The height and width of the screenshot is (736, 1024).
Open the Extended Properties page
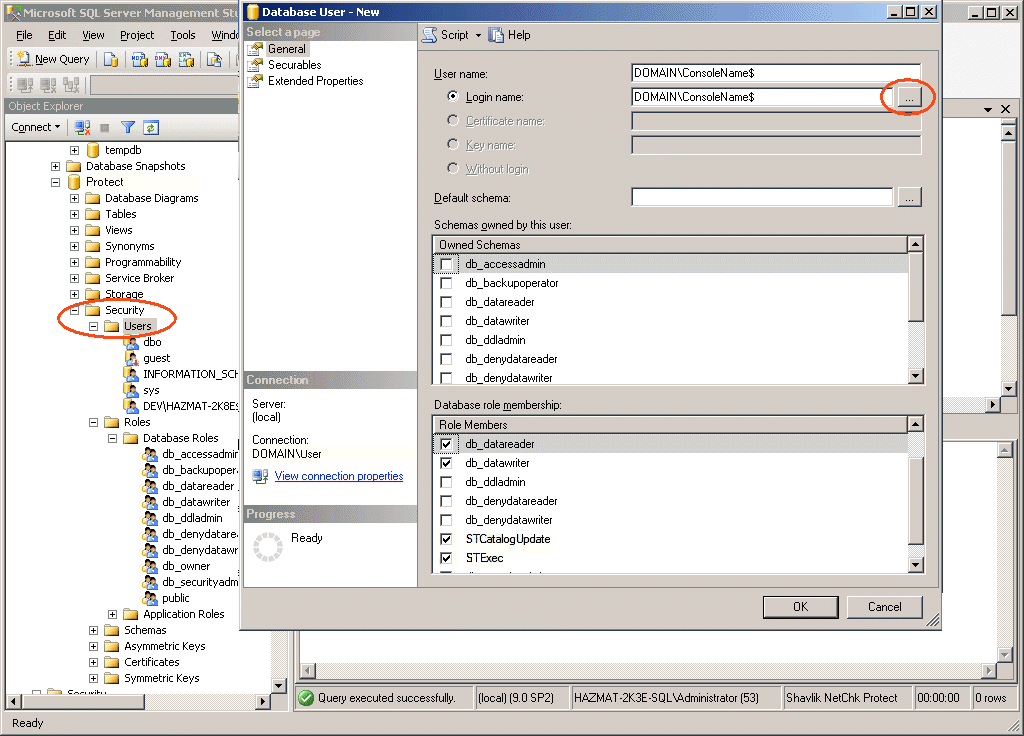(x=315, y=81)
